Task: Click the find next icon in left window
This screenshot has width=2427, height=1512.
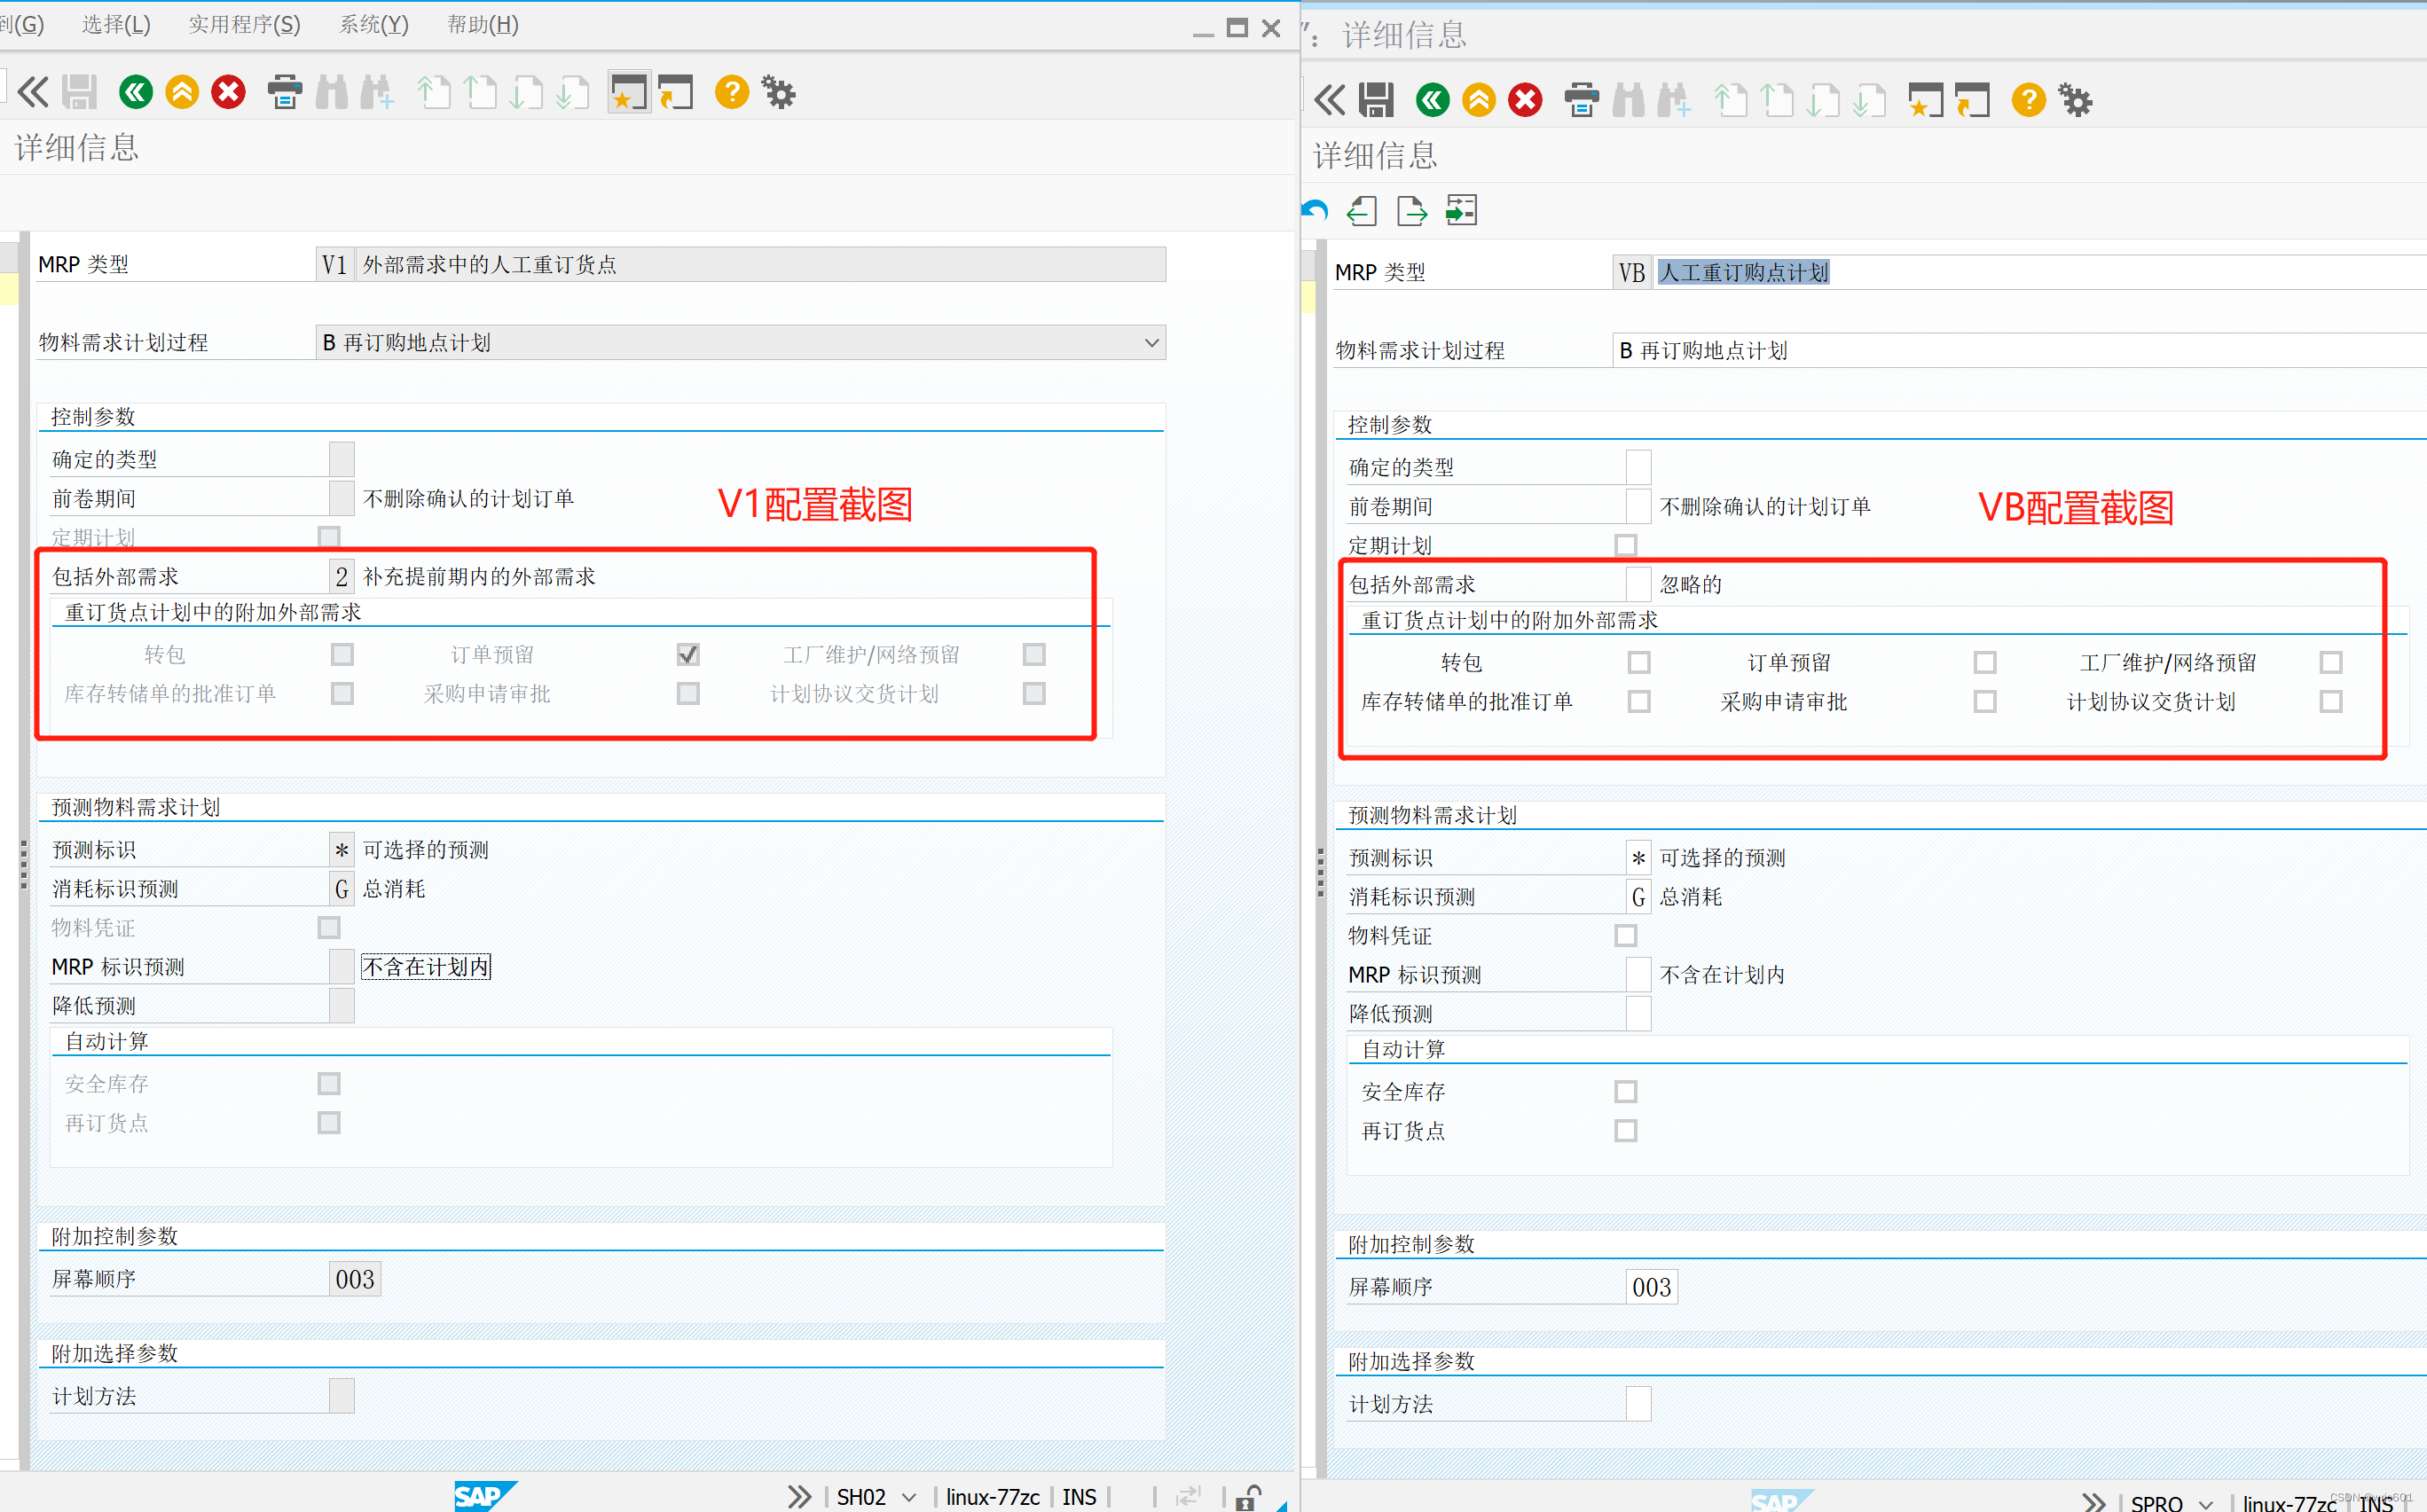Action: tap(378, 93)
